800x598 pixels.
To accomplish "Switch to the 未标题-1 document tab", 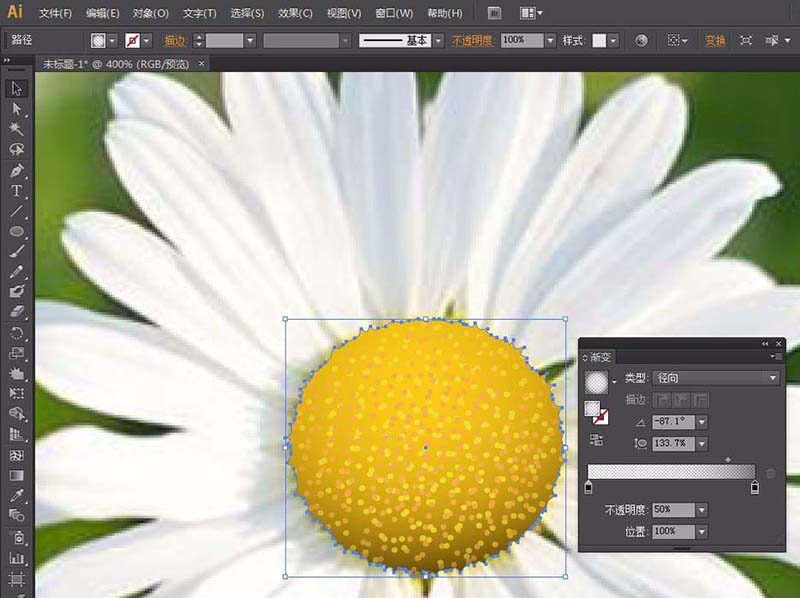I will (x=116, y=64).
